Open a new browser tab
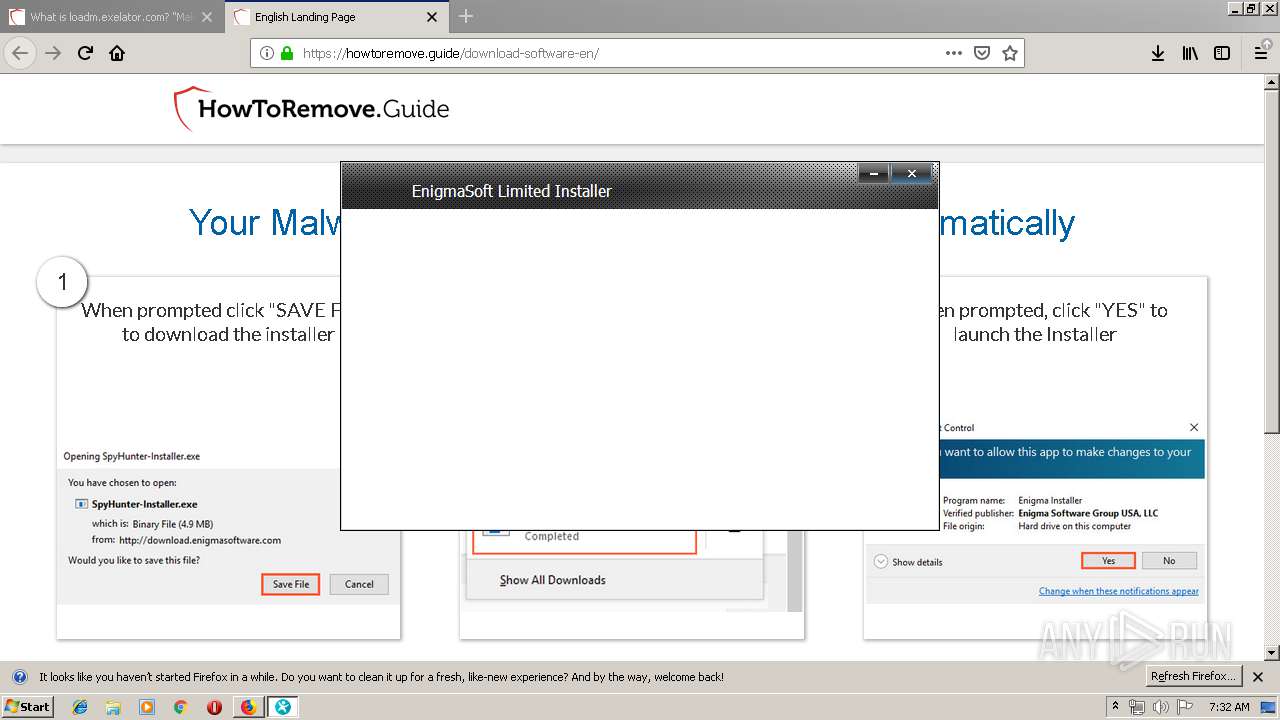1280x720 pixels. pos(466,16)
